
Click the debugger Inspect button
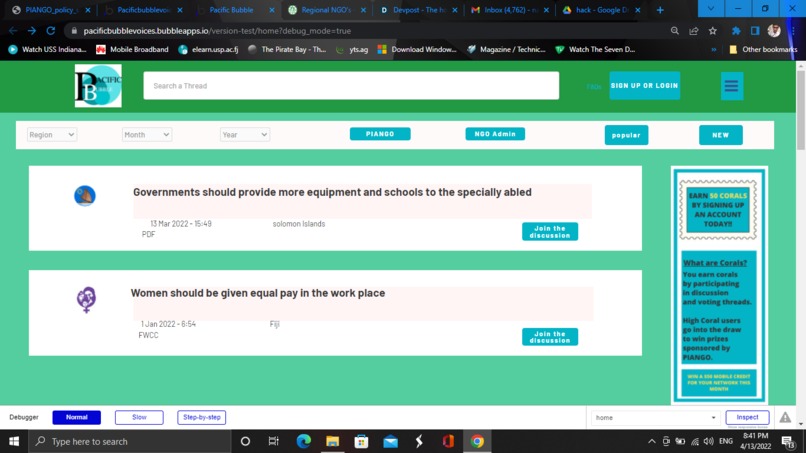coord(747,417)
